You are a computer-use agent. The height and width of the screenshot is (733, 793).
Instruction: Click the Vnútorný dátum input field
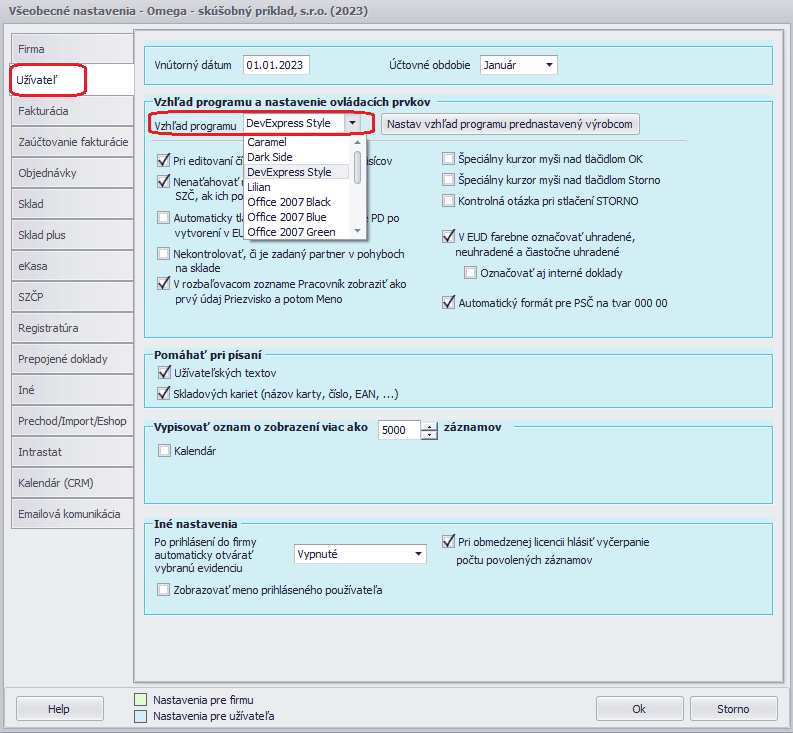[x=276, y=65]
